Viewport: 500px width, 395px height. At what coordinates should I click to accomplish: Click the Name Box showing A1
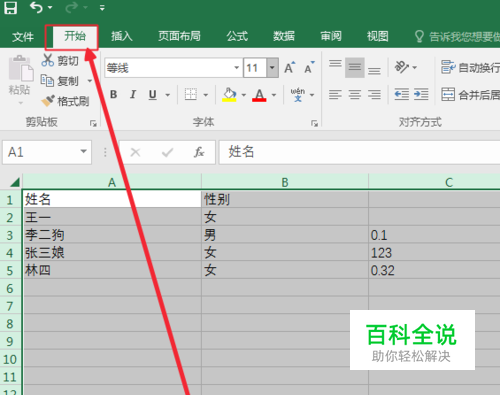click(40, 152)
